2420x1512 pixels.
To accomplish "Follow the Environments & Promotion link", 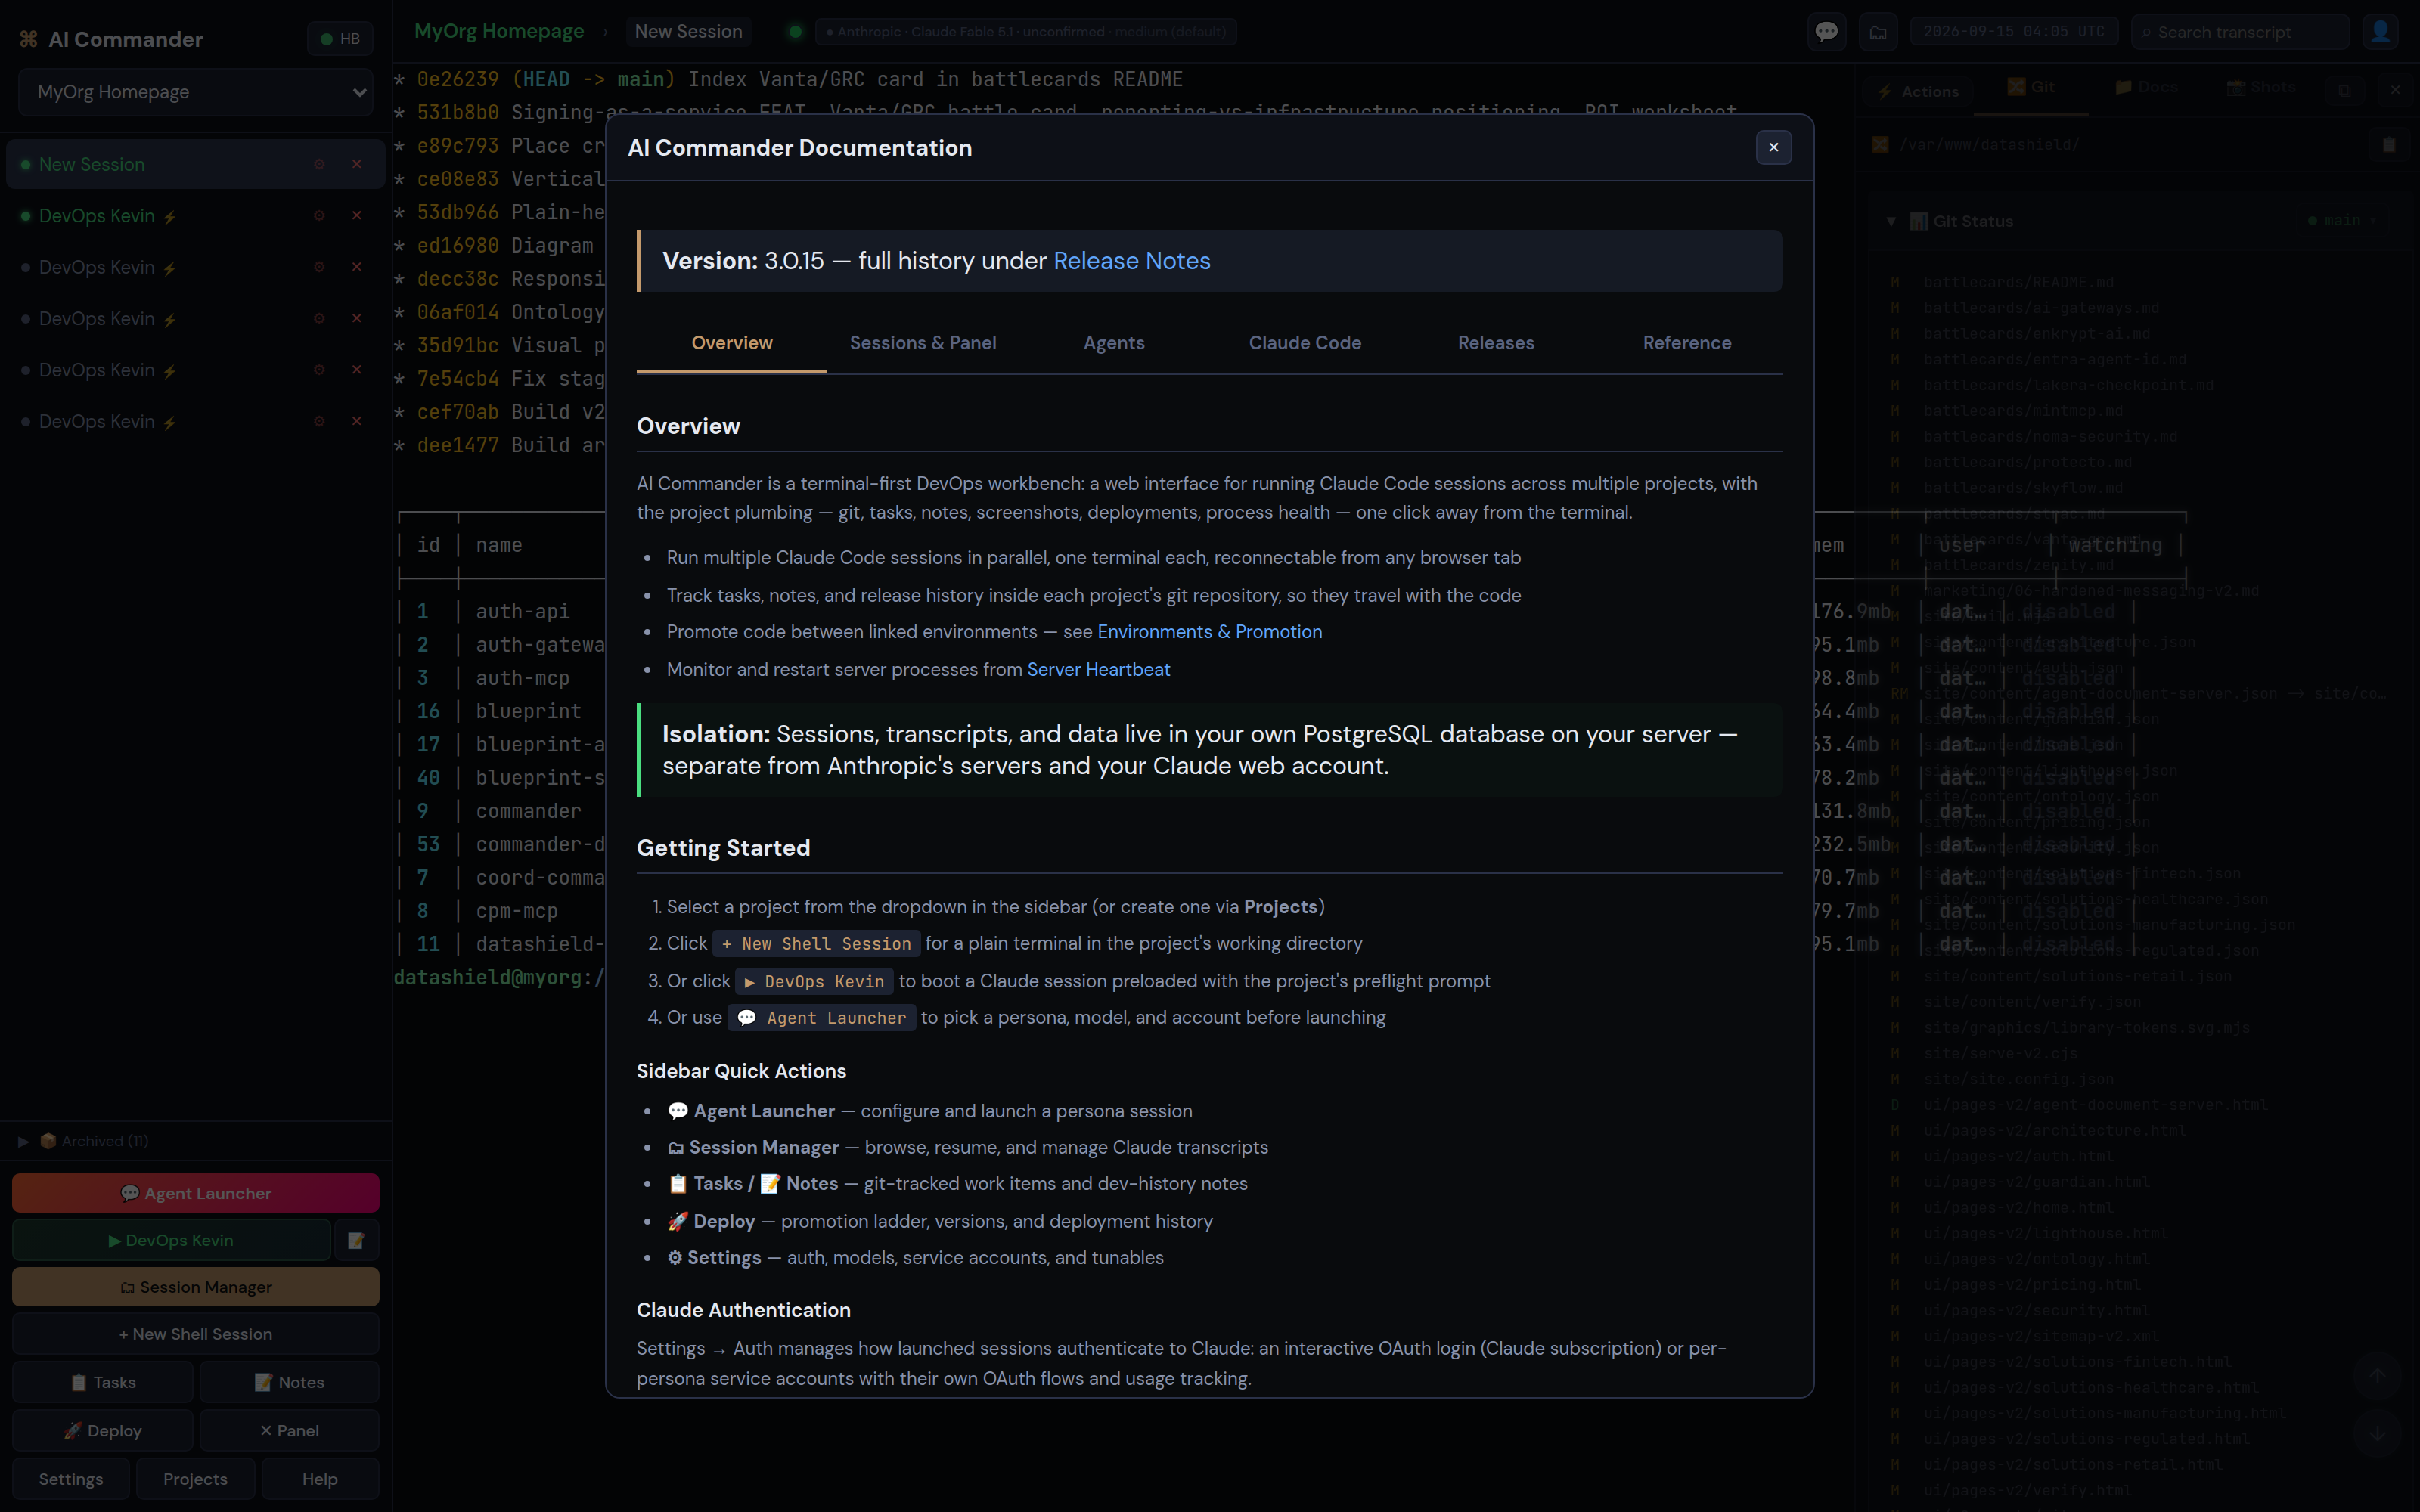I will pos(1209,632).
